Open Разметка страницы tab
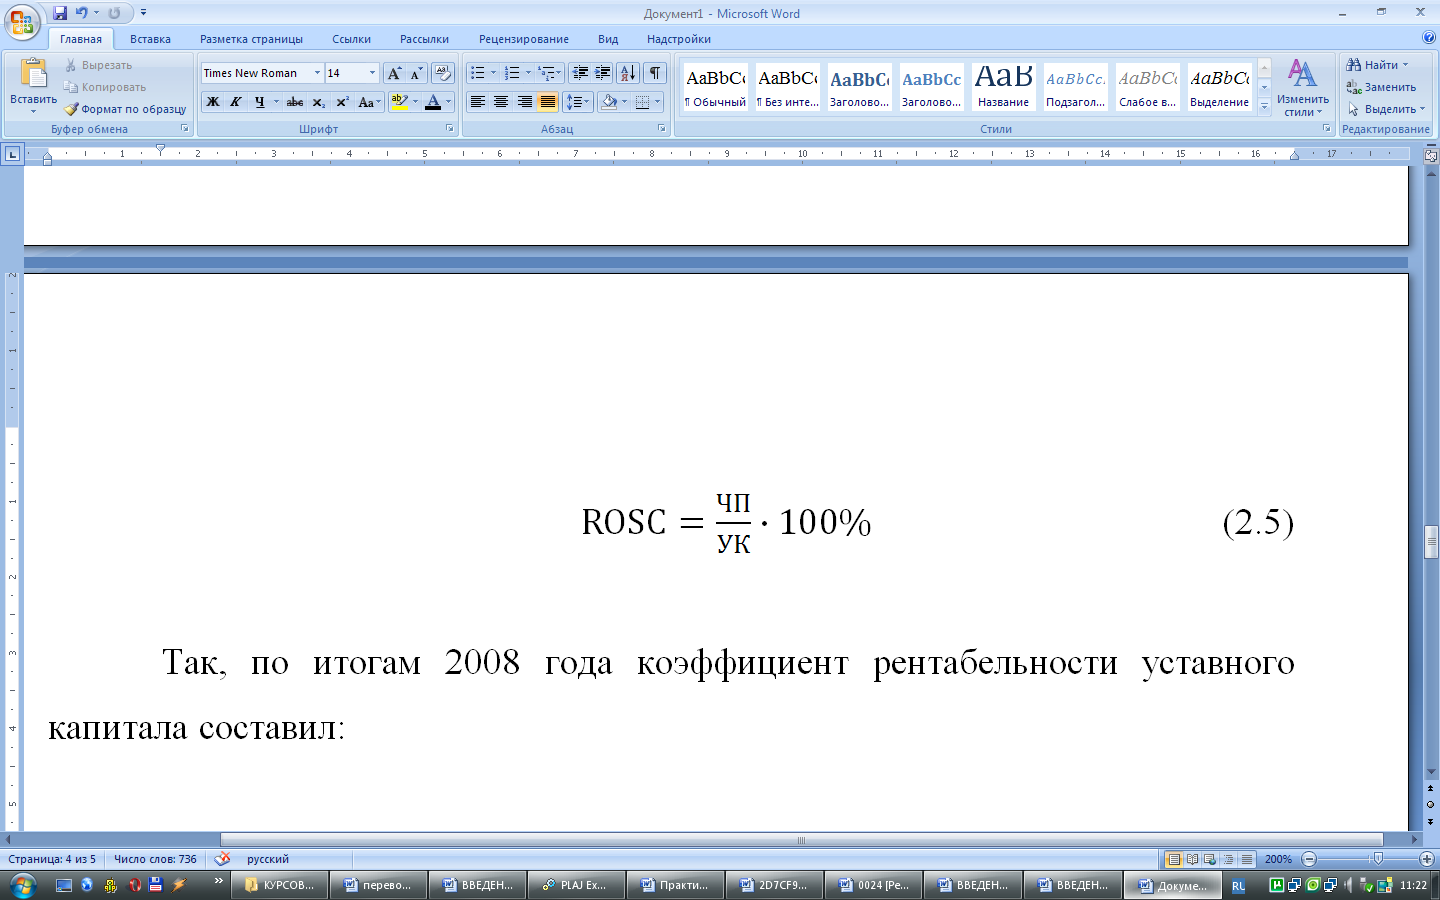Image resolution: width=1440 pixels, height=900 pixels. click(x=251, y=39)
